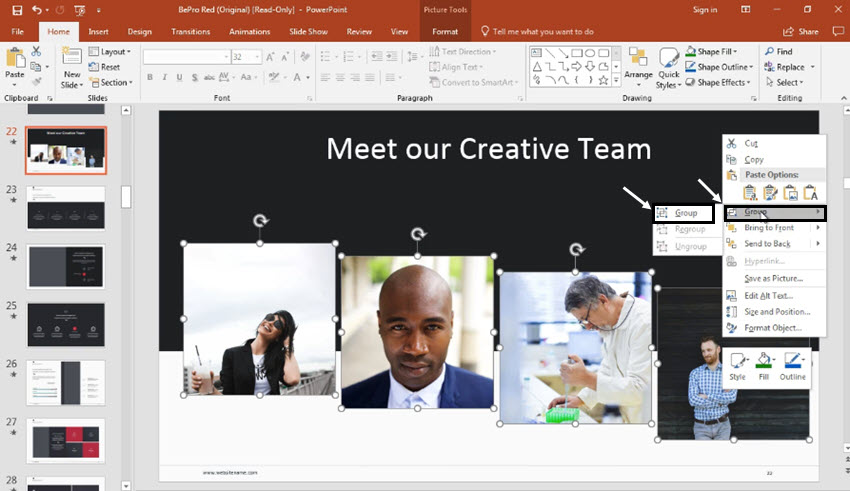Click the Quick Styles icon
The image size is (850, 491).
pos(668,66)
